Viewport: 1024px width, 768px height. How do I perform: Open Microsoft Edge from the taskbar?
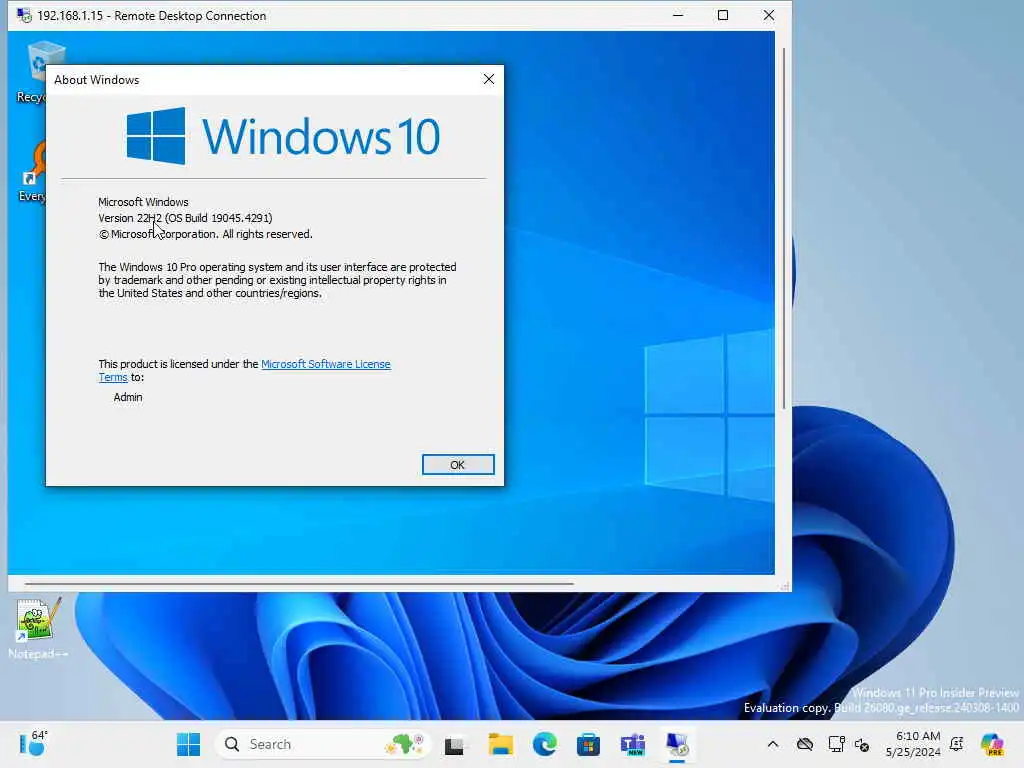coord(545,744)
